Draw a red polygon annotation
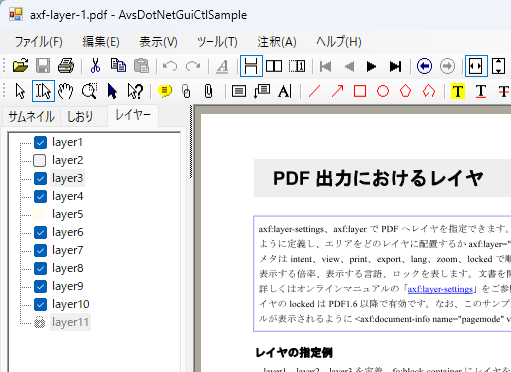This screenshot has width=511, height=372. click(405, 91)
